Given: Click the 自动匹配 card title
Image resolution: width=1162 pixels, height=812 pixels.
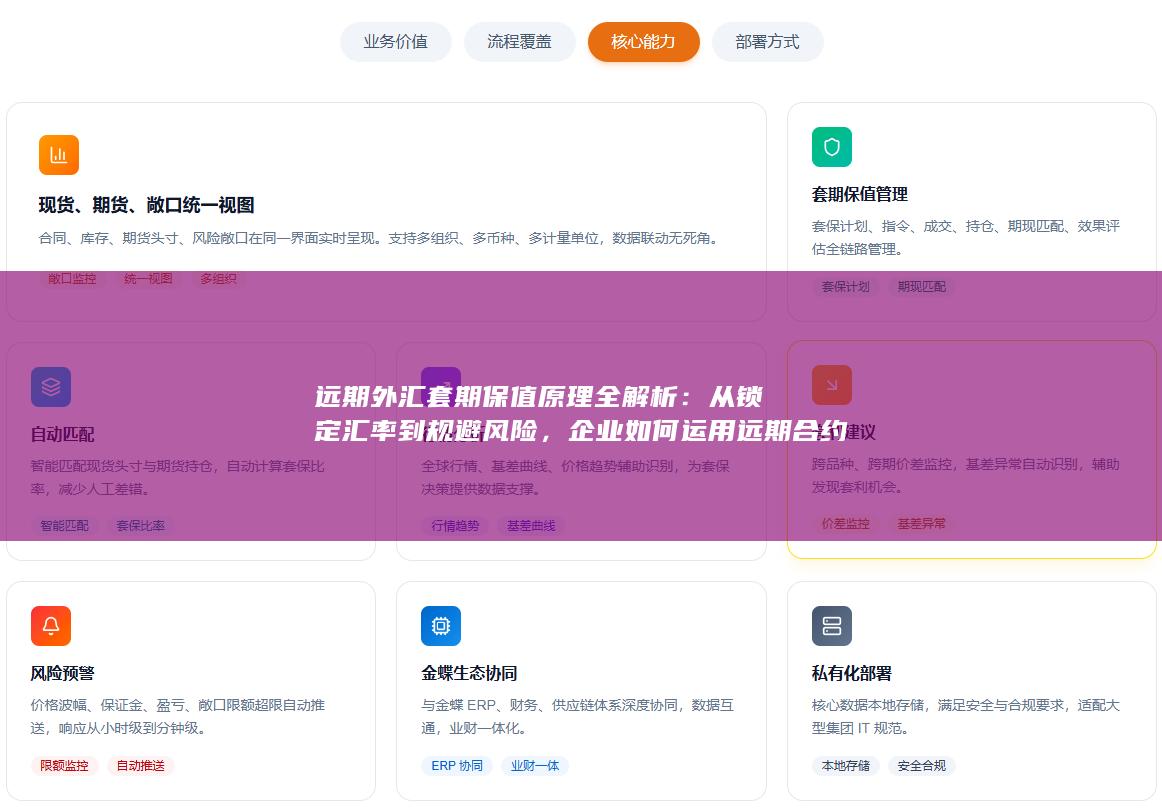Looking at the screenshot, I should tap(62, 434).
